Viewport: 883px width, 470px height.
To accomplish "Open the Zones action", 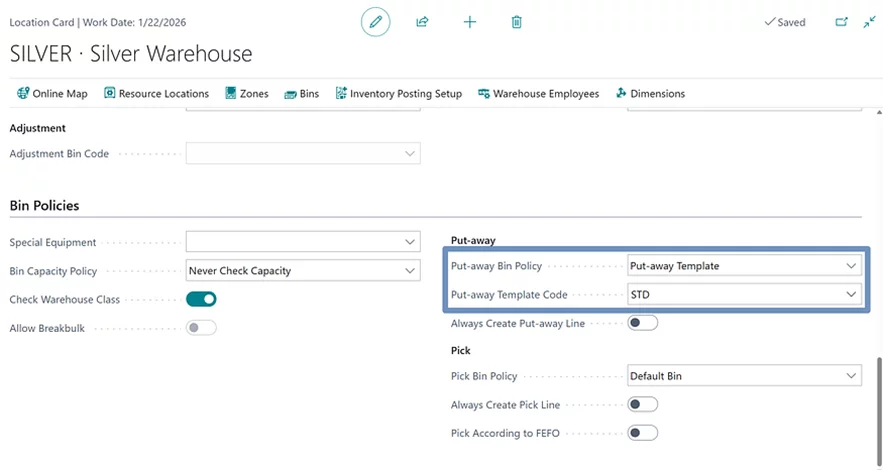I will point(247,93).
